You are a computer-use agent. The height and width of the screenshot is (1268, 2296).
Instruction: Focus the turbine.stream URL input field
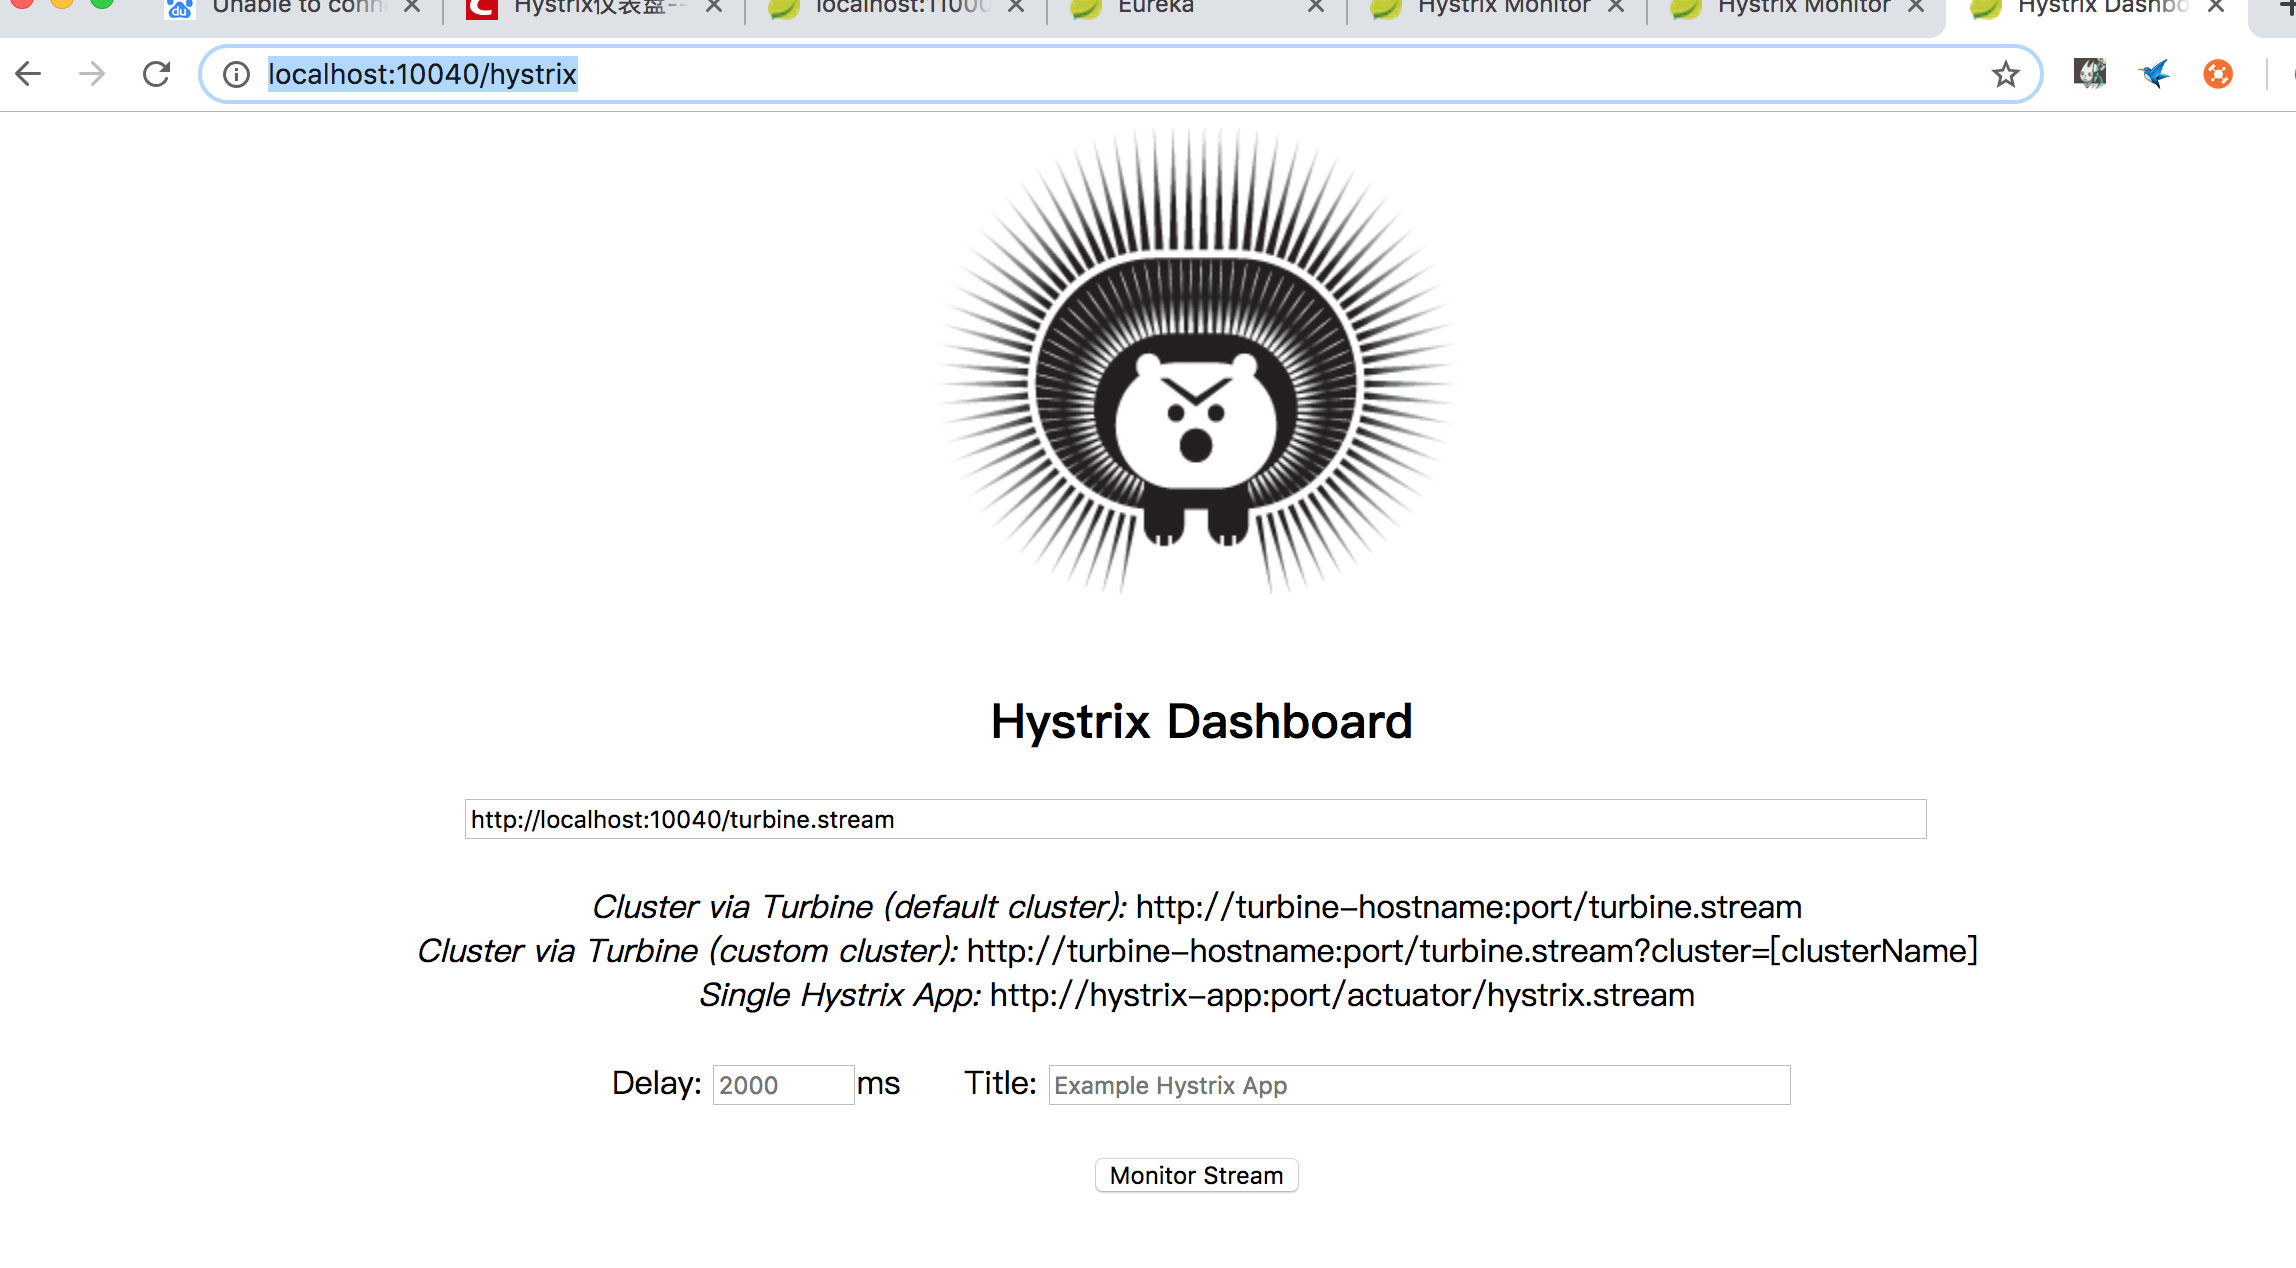point(1195,819)
